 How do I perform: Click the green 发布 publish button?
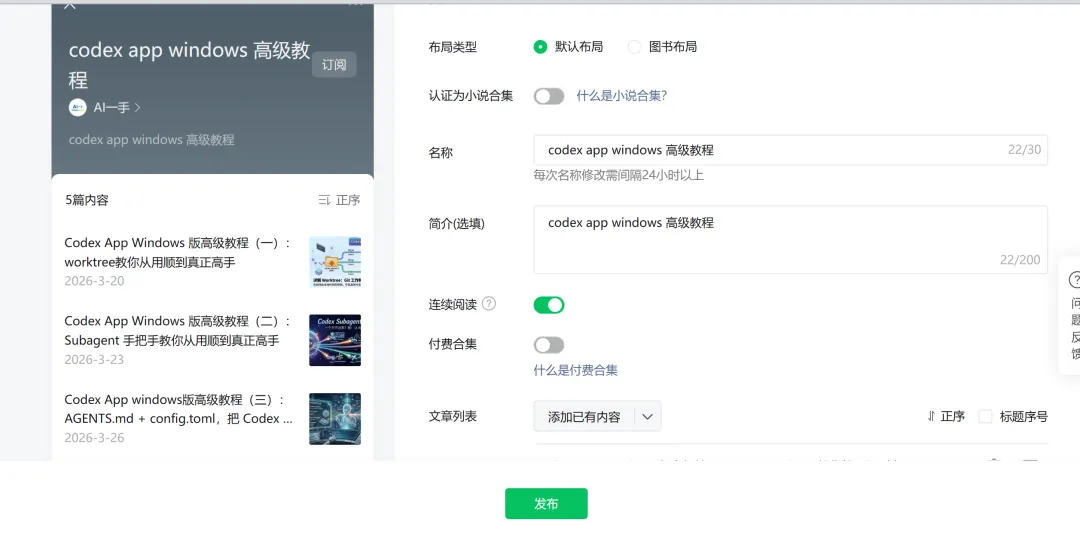[x=546, y=503]
